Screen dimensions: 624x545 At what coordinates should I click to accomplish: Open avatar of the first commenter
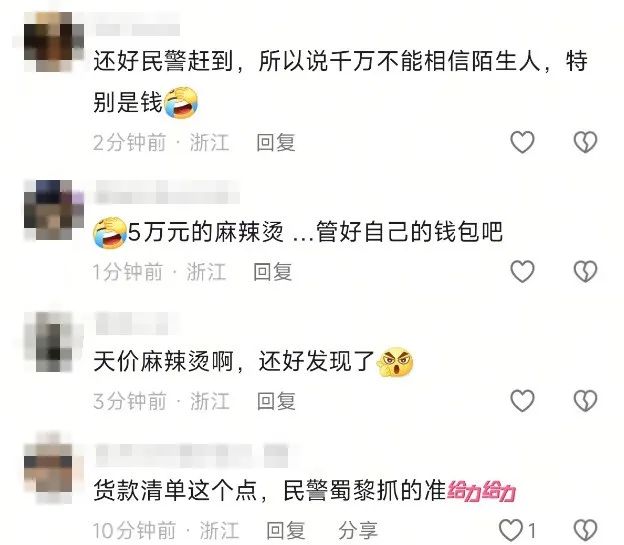click(x=54, y=42)
